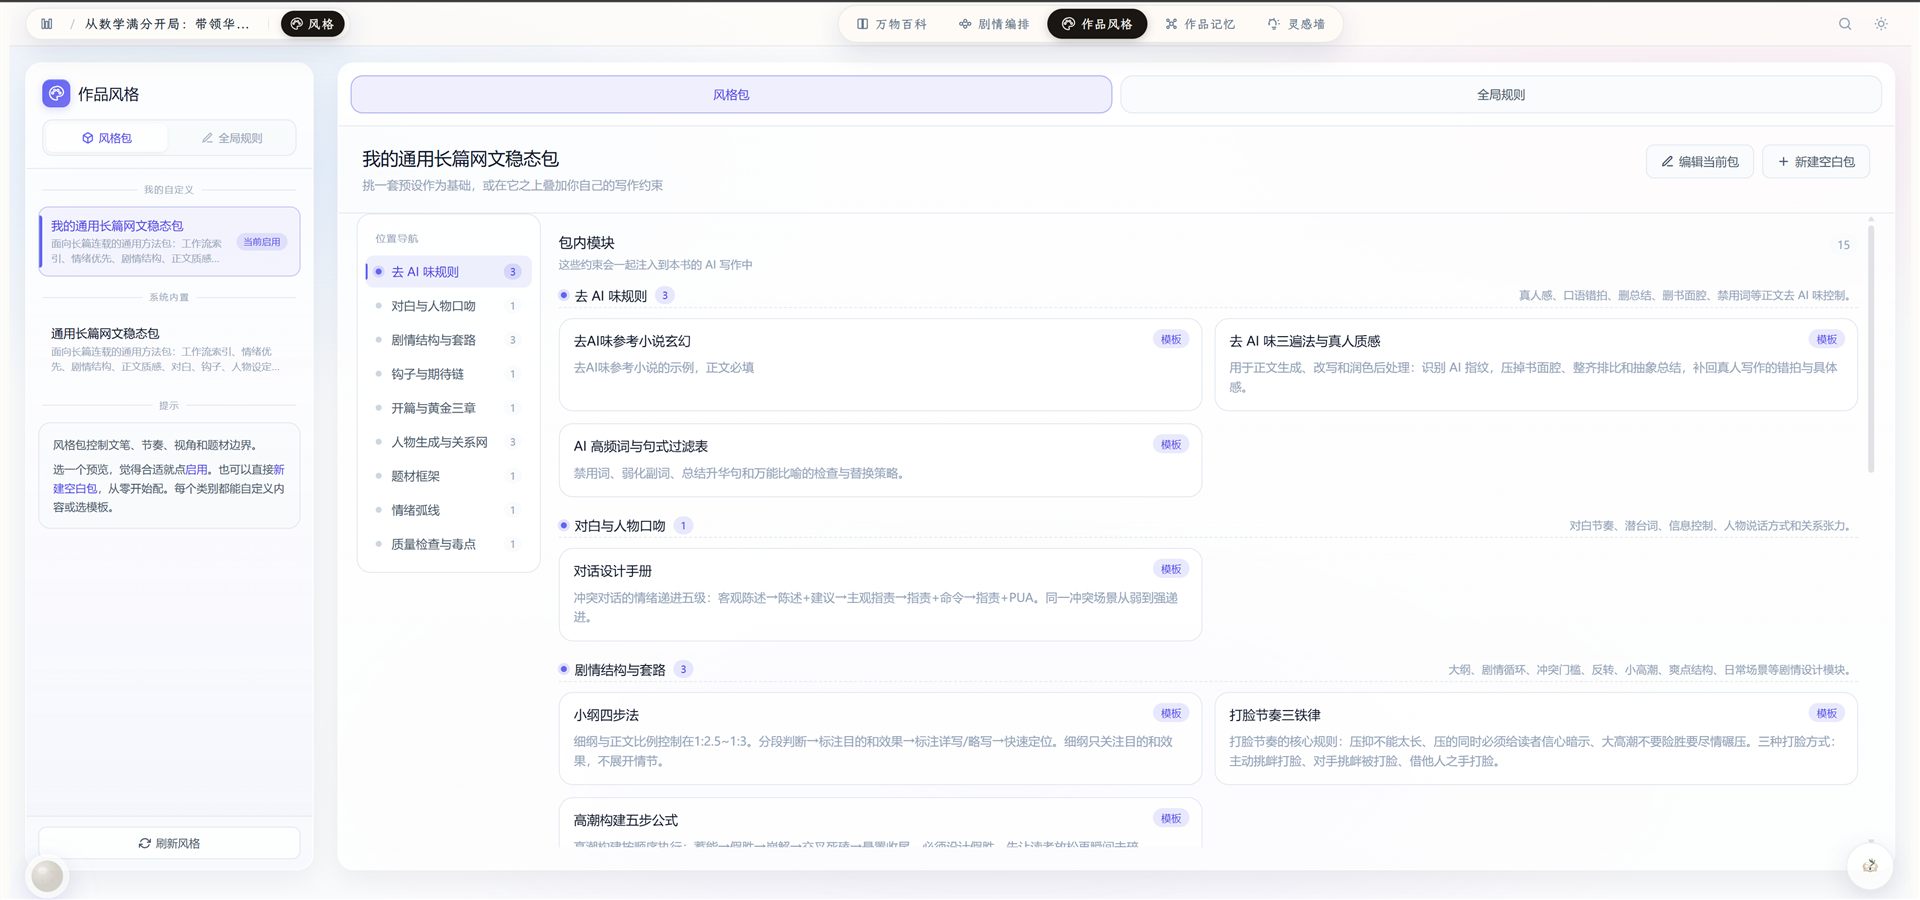Jump to 剧情结构与套路 in navigation
The image size is (1920, 900).
point(448,340)
